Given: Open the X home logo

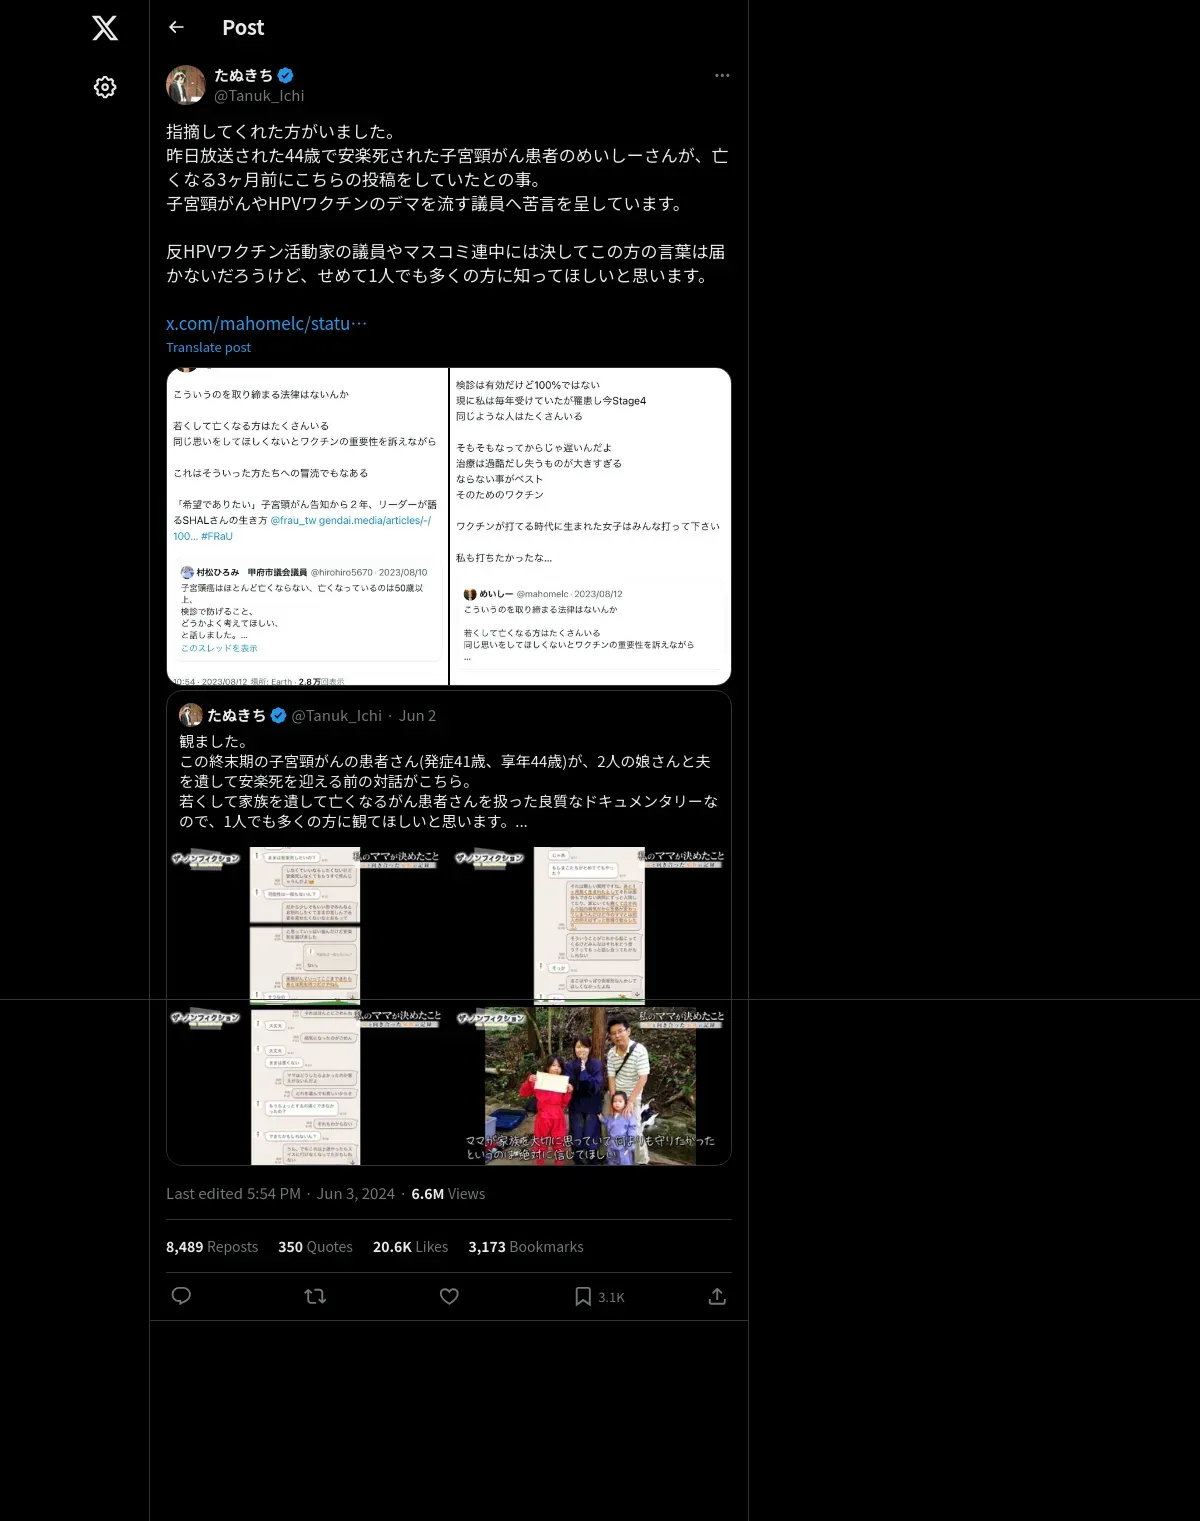Looking at the screenshot, I should click(105, 28).
